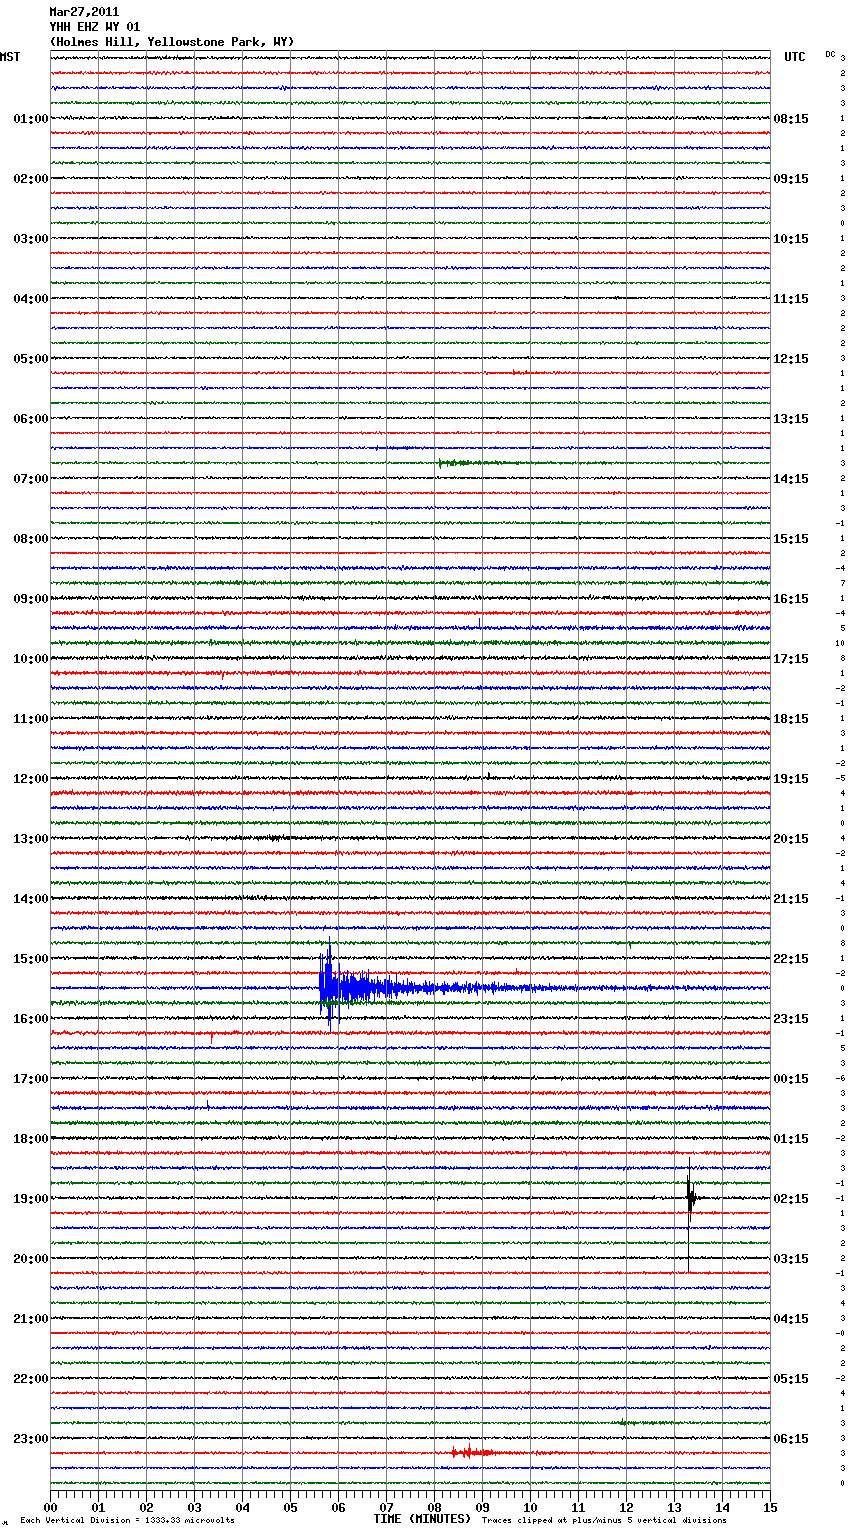Click the TIME (MINUTES) axis label

(422, 1519)
